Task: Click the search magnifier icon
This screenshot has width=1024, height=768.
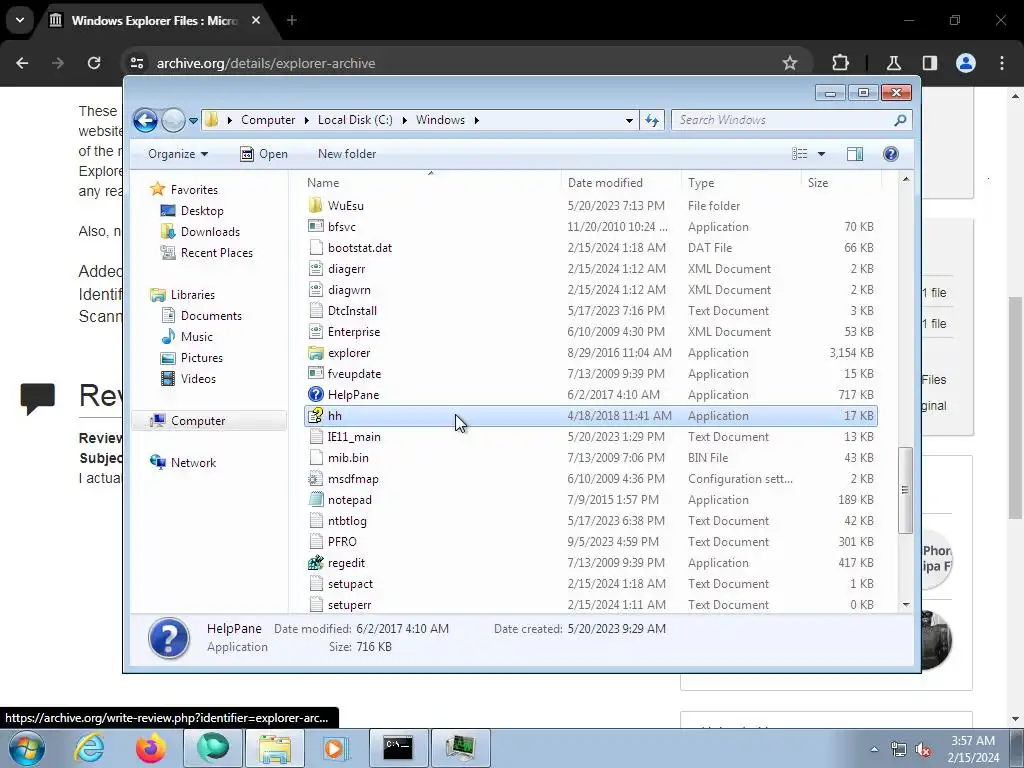Action: [x=901, y=120]
